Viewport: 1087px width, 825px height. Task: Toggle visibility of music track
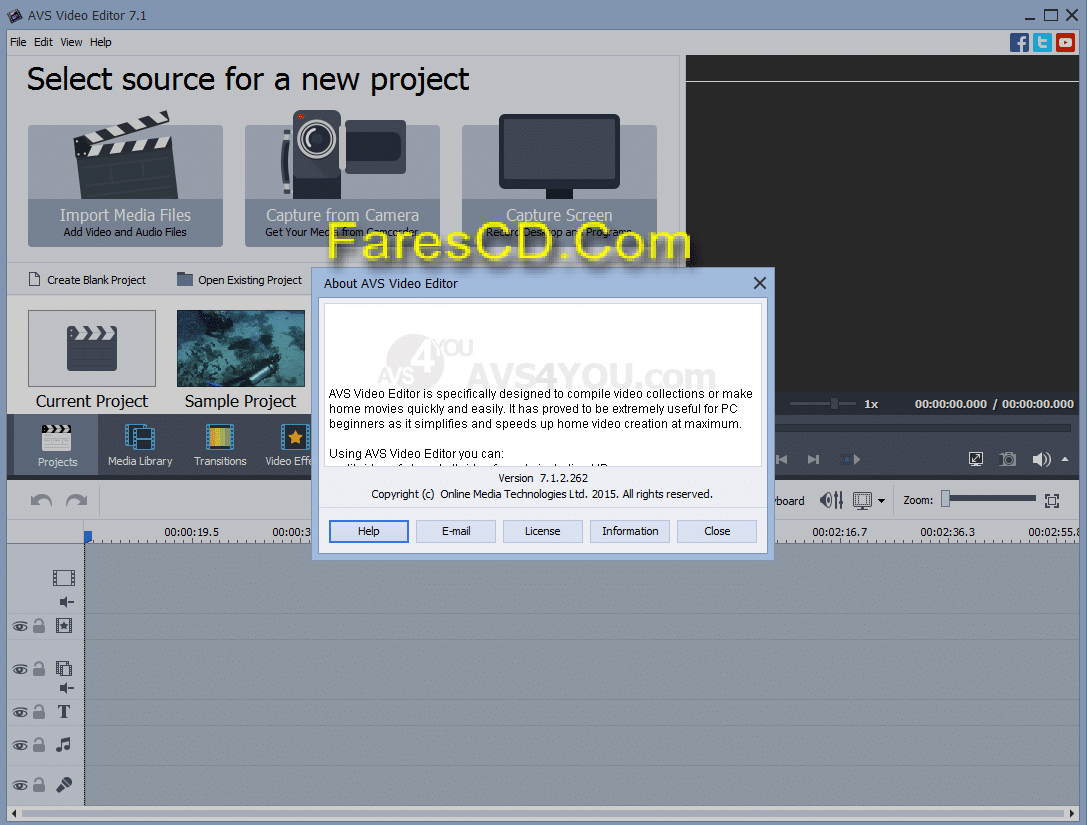pyautogui.click(x=20, y=746)
